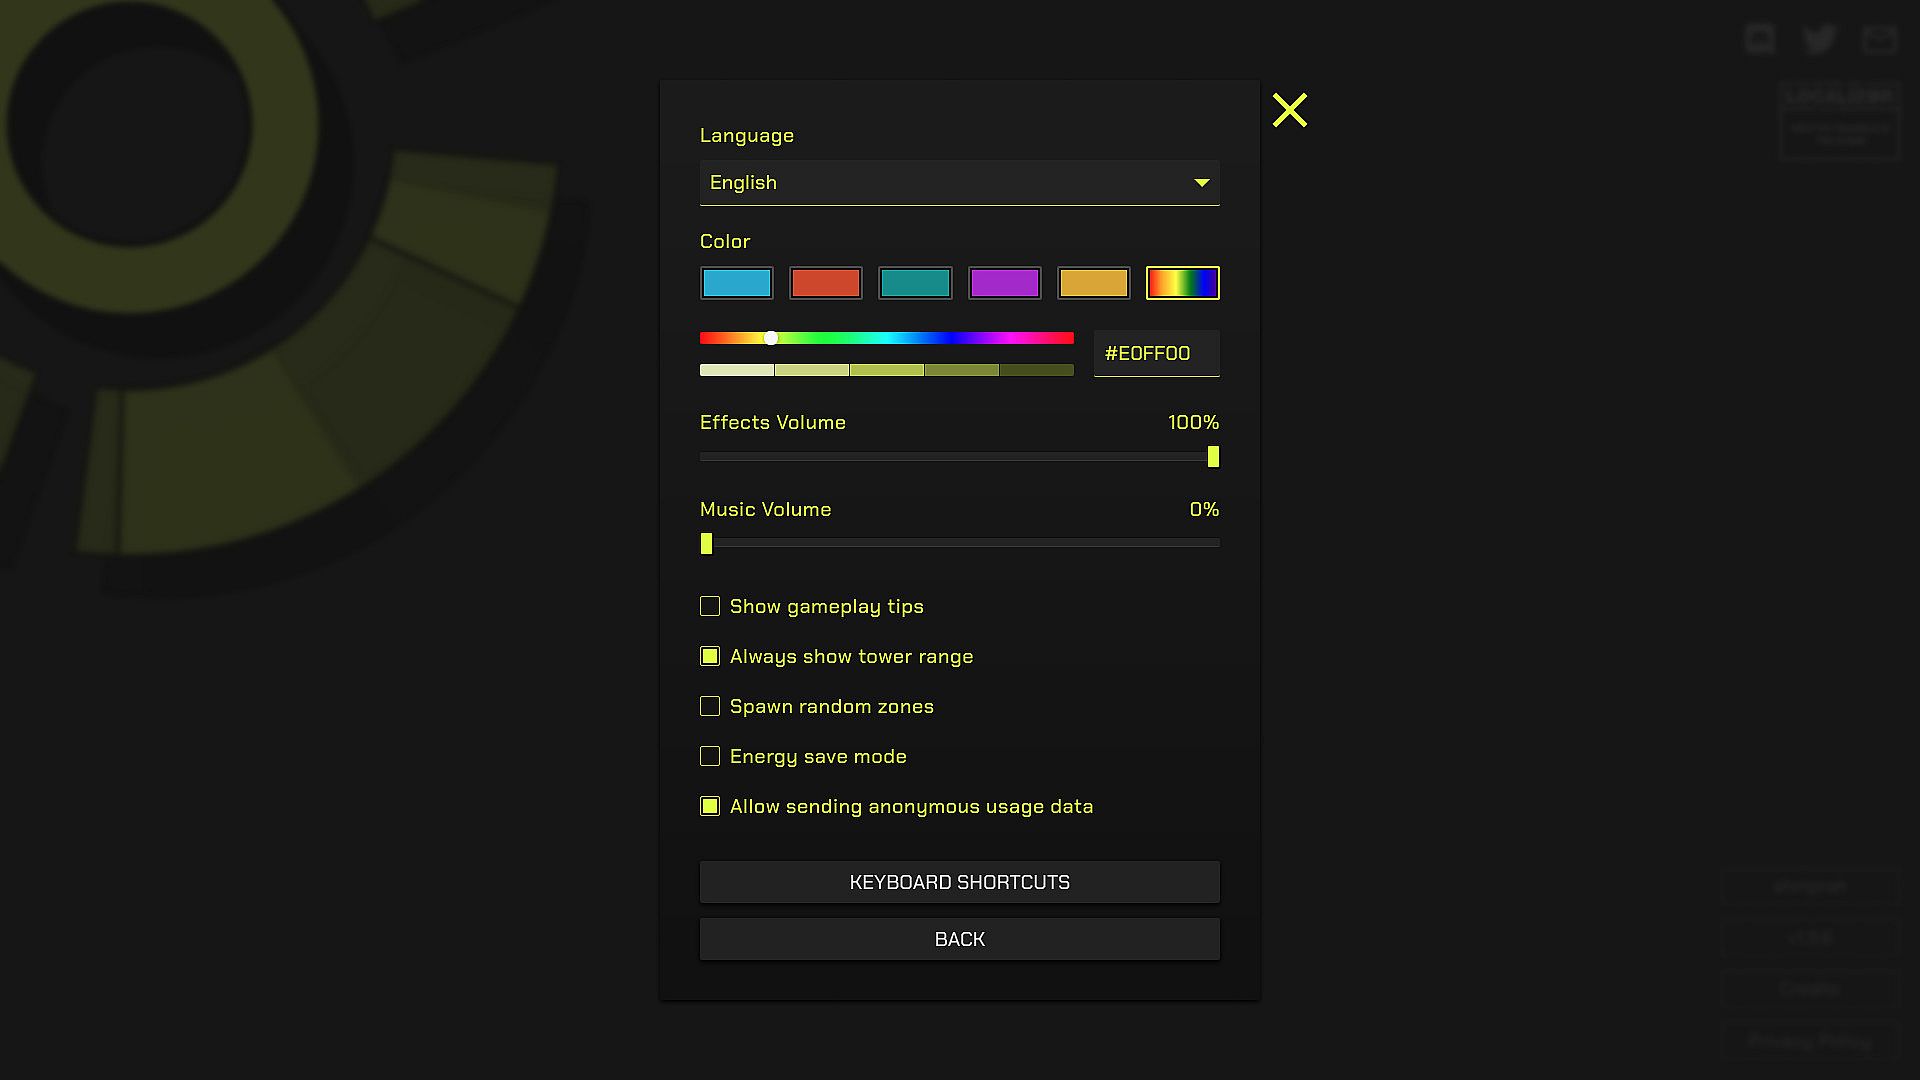Turn on Energy save mode

(710, 757)
